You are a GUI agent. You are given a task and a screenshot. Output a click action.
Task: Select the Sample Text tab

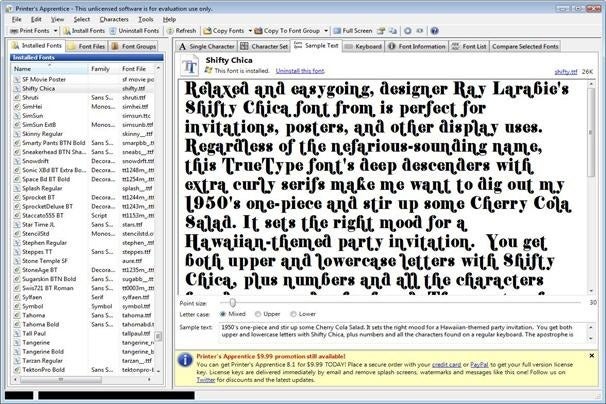click(x=316, y=46)
